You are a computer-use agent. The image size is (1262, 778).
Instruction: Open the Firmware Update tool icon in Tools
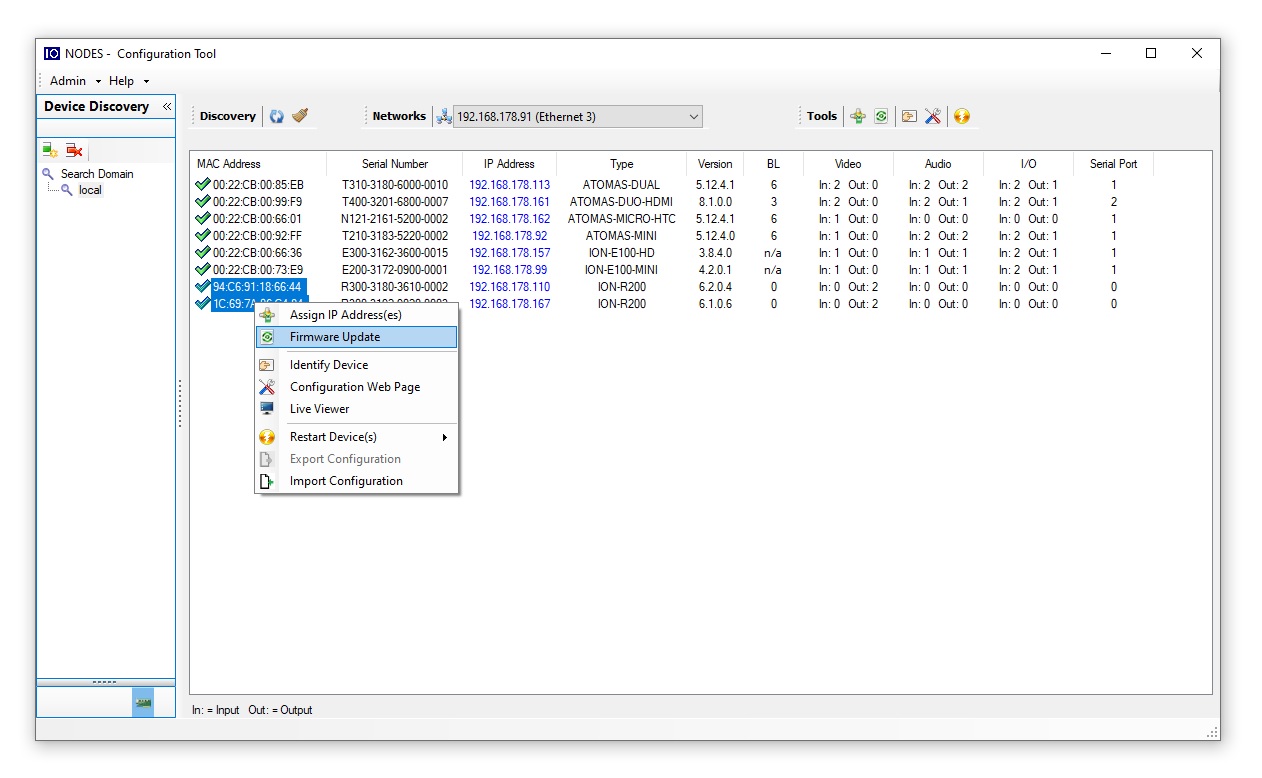882,116
